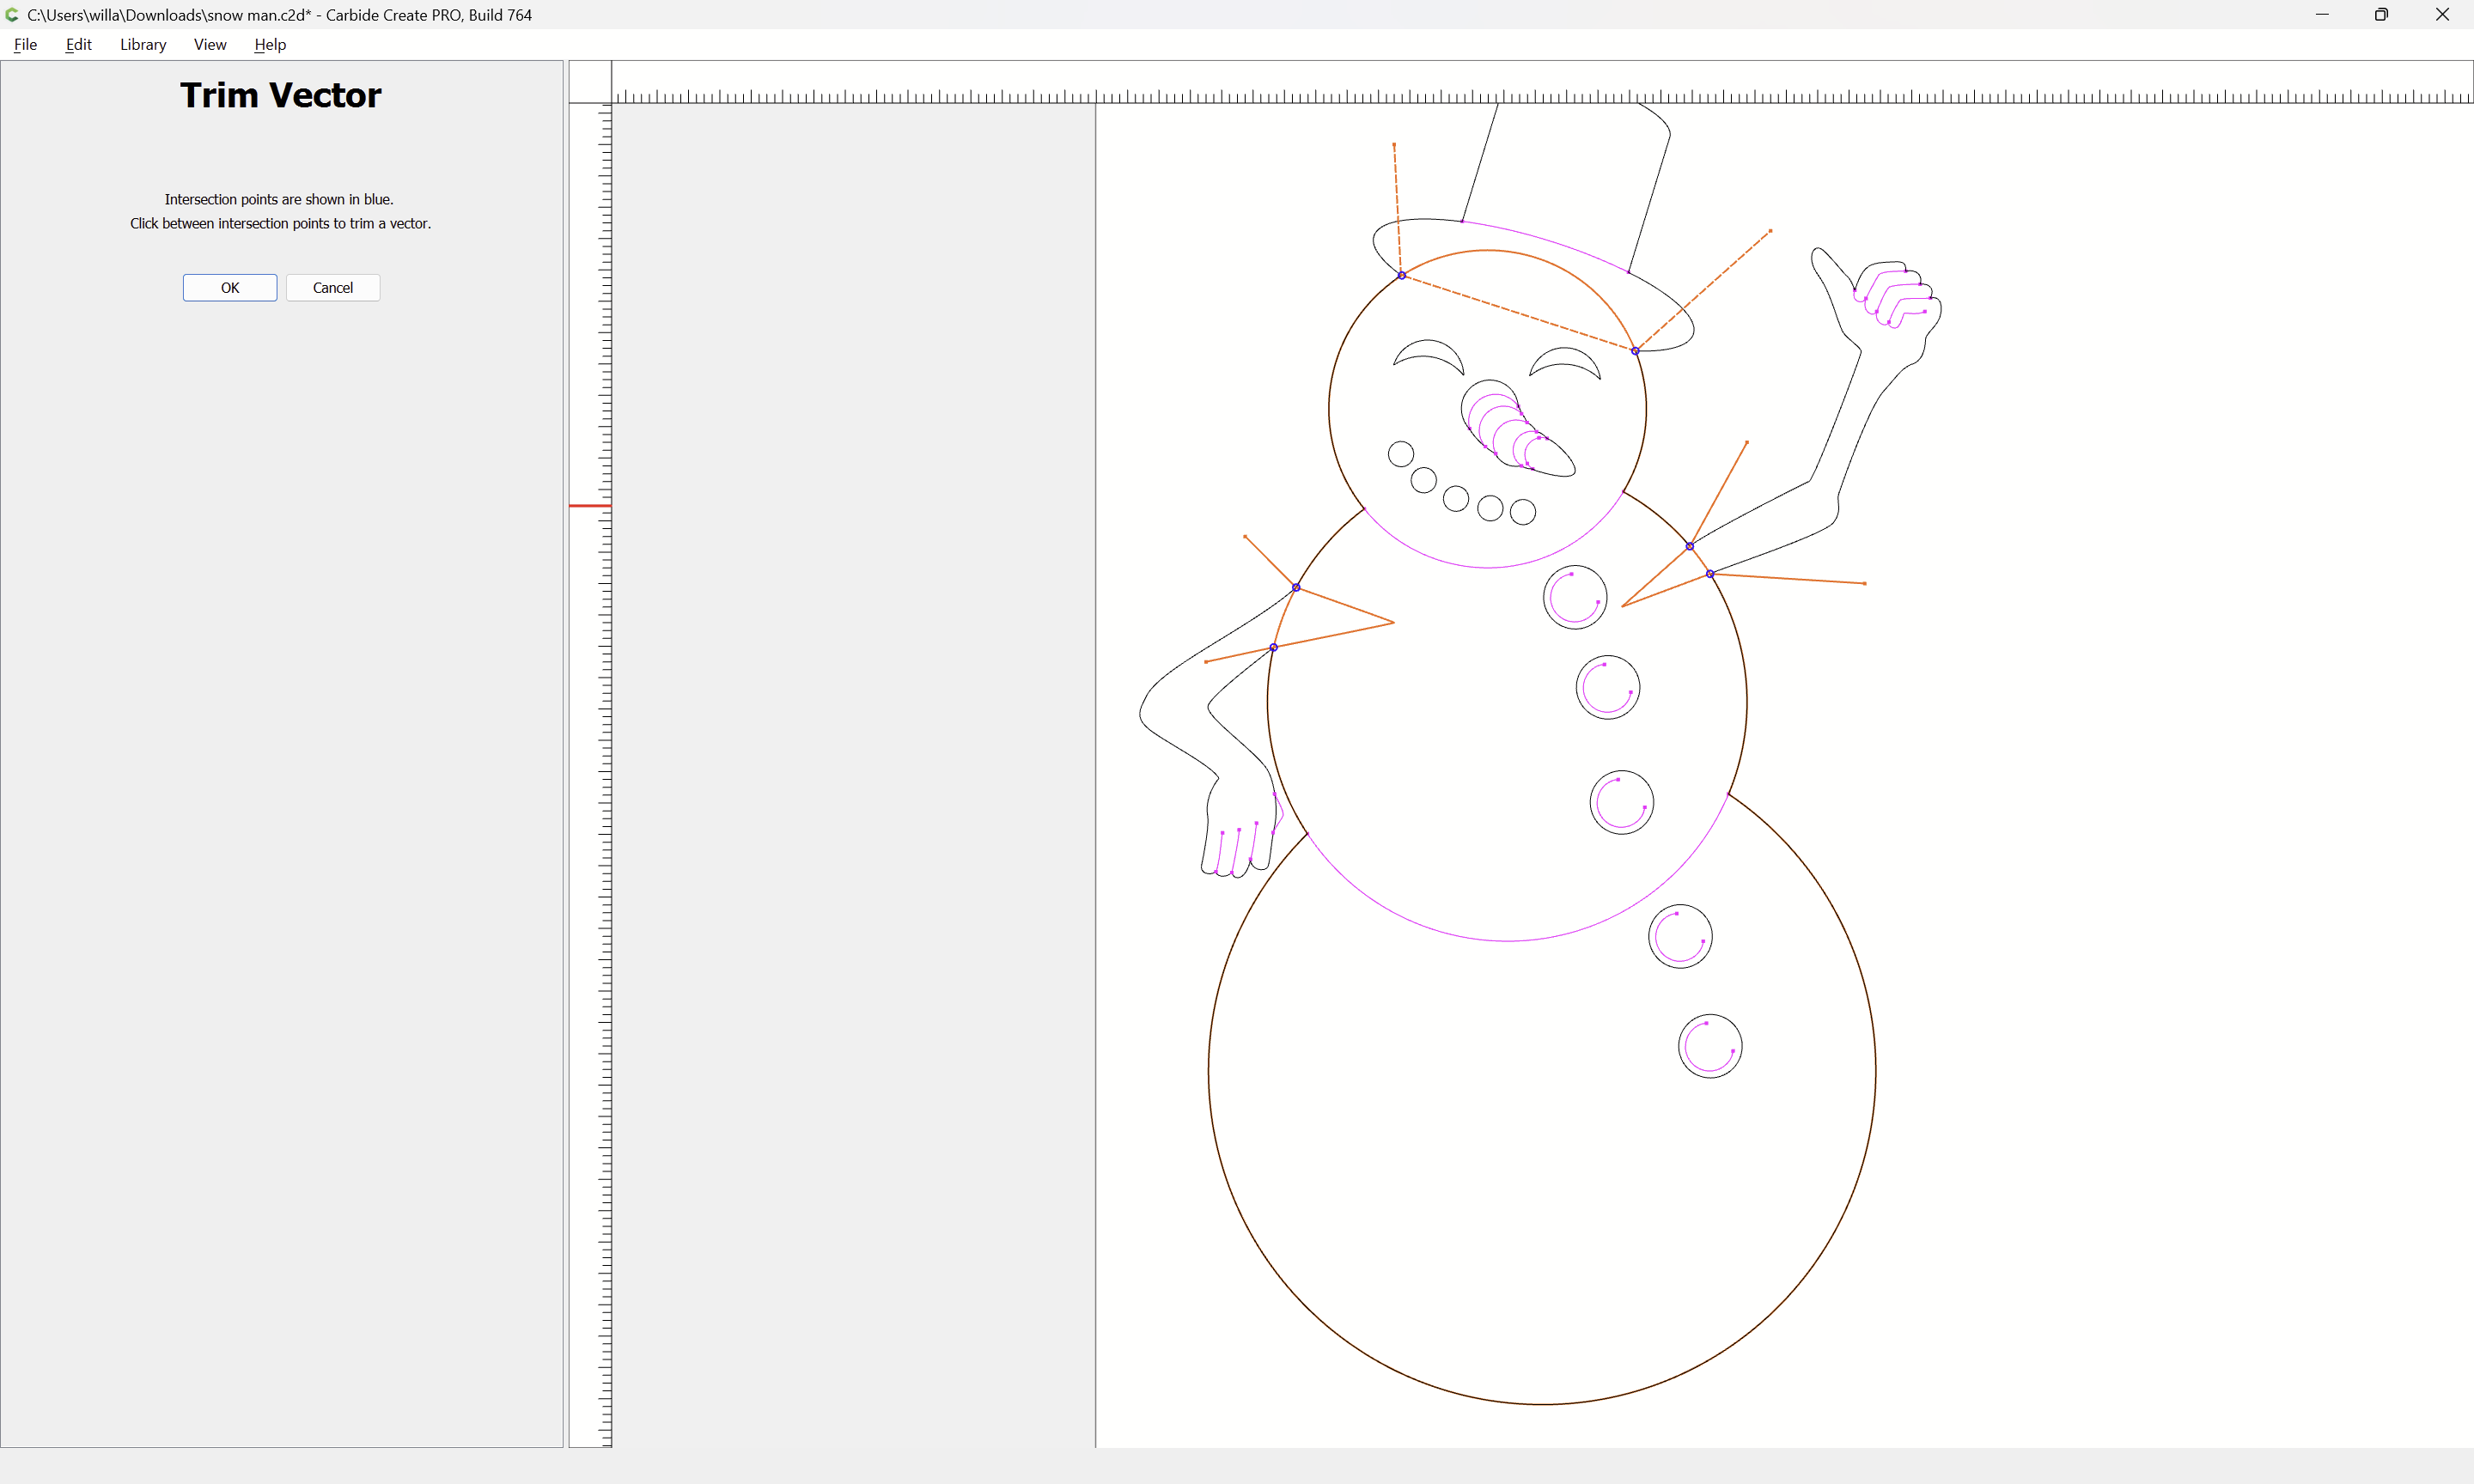
Task: Click the upper blue intersection point on left arm
Action: pos(1296,588)
